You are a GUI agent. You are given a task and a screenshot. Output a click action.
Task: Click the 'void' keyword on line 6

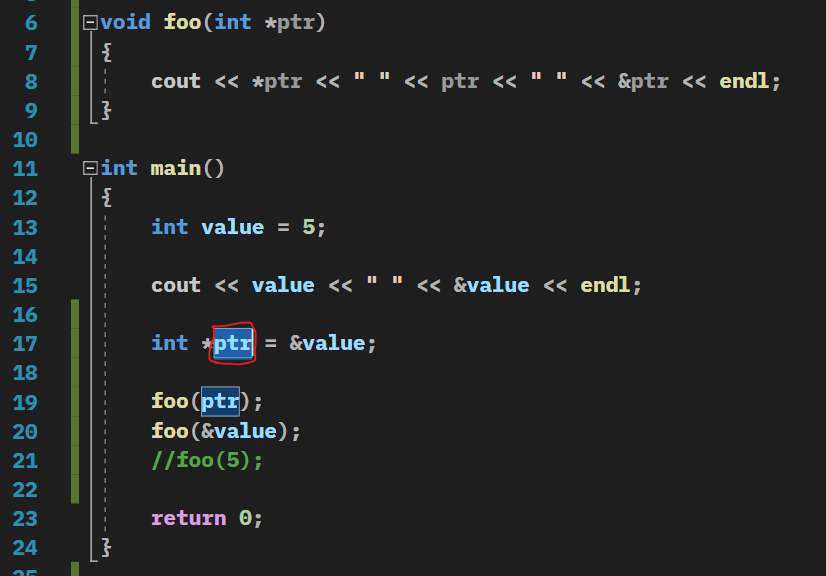[x=125, y=22]
